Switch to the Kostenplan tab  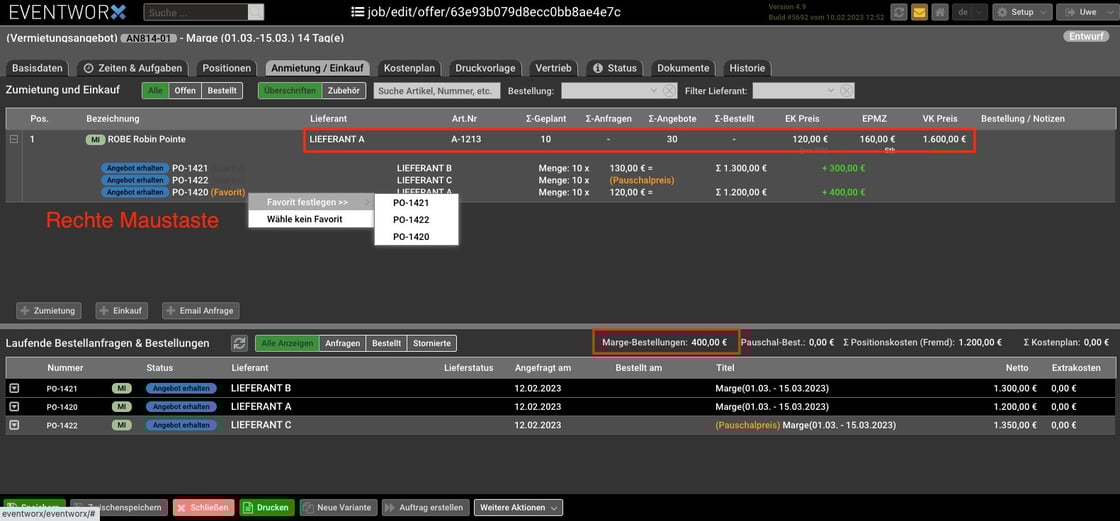[x=409, y=68]
